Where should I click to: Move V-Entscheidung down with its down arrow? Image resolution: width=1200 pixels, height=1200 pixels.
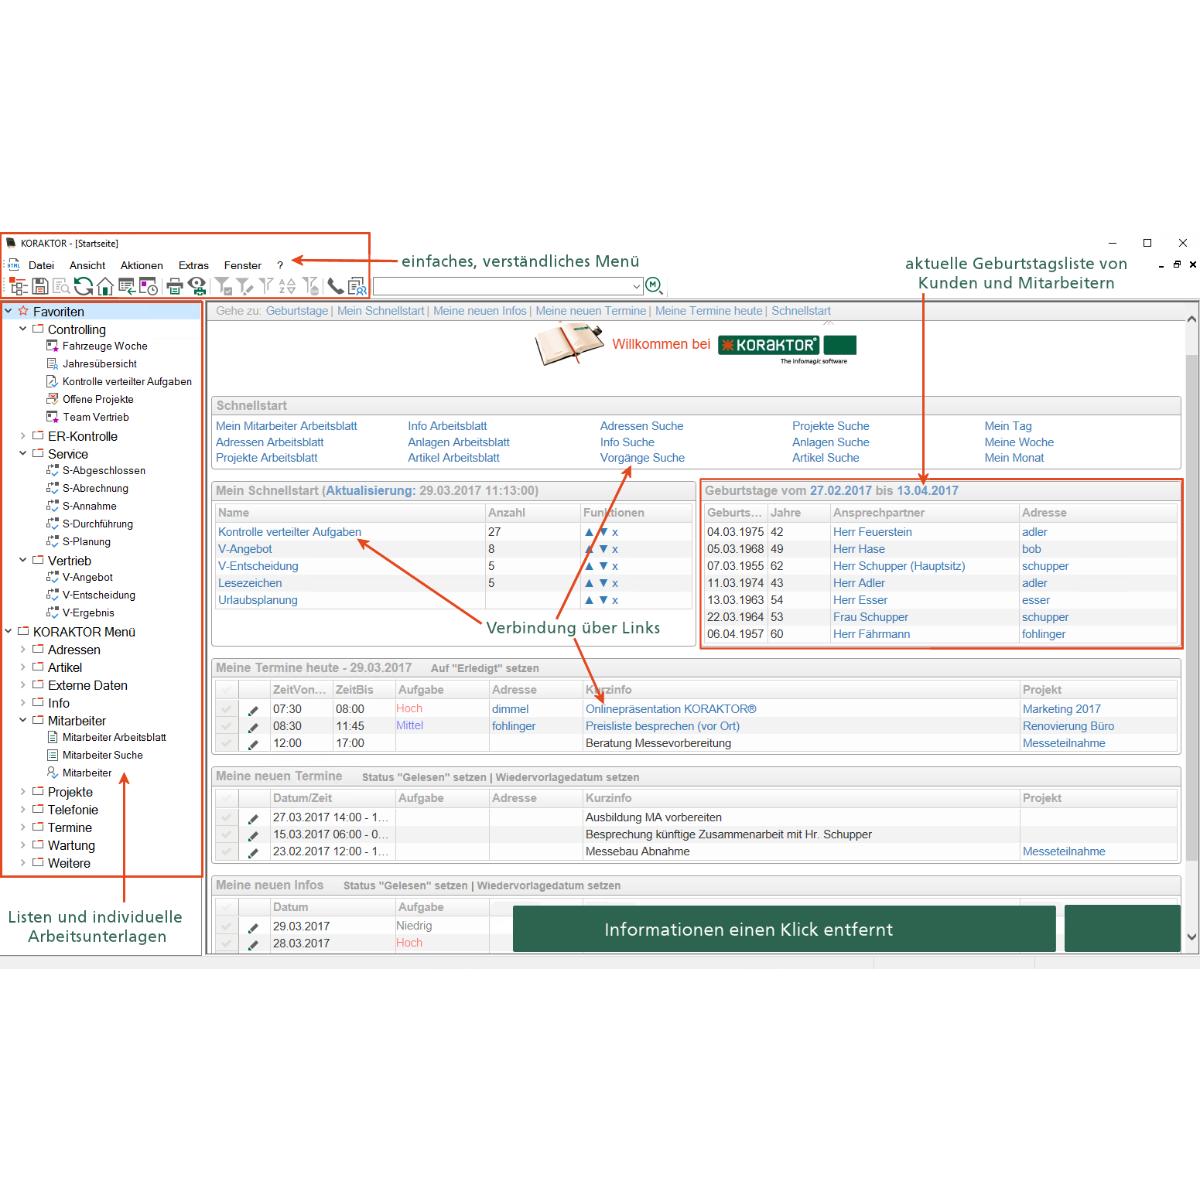tap(603, 566)
